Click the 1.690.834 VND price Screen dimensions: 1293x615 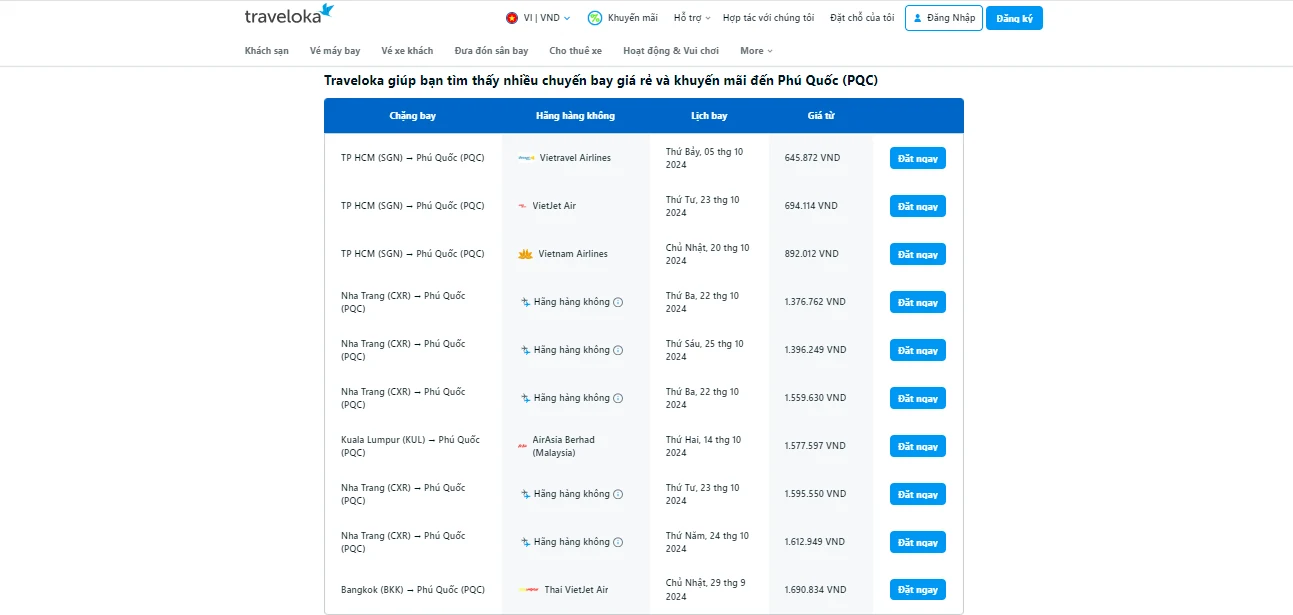pyautogui.click(x=815, y=590)
